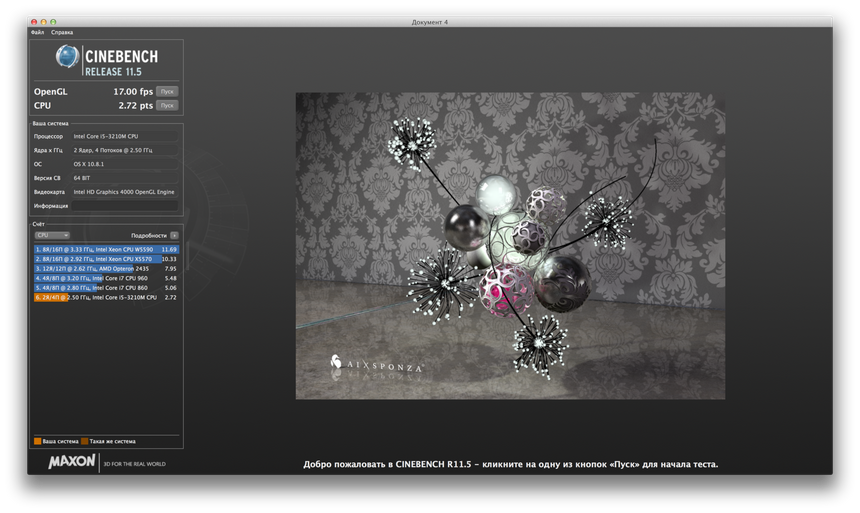860x513 pixels.
Task: Maximize the window with green button
Action: pyautogui.click(x=53, y=22)
